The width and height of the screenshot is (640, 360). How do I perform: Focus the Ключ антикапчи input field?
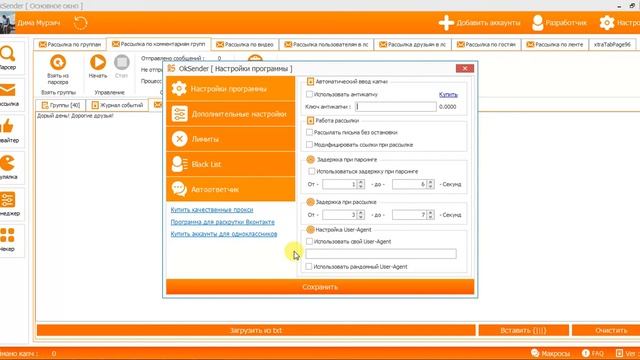(396, 107)
